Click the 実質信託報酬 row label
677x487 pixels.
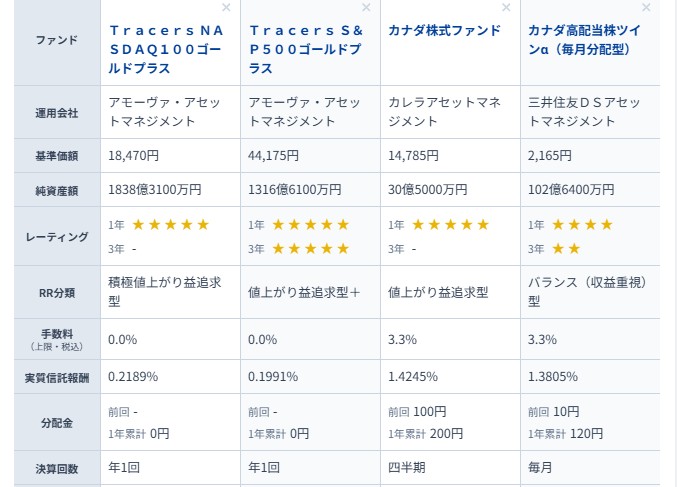pyautogui.click(x=57, y=377)
